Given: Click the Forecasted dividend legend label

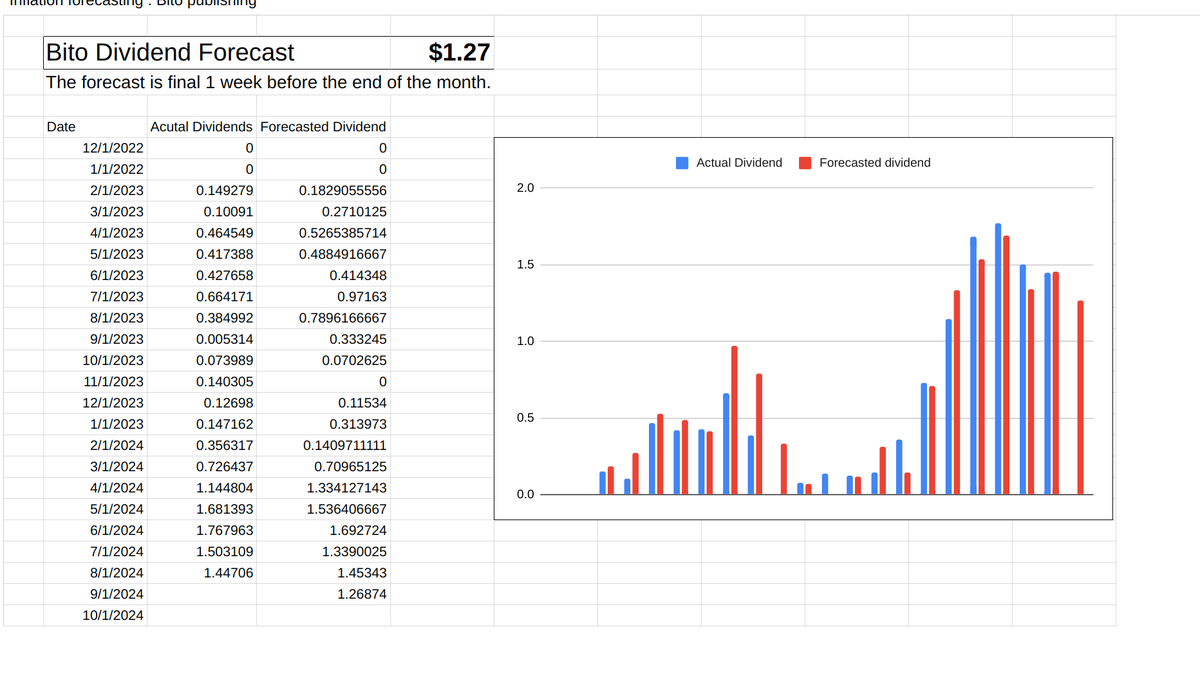Looking at the screenshot, I should point(874,163).
